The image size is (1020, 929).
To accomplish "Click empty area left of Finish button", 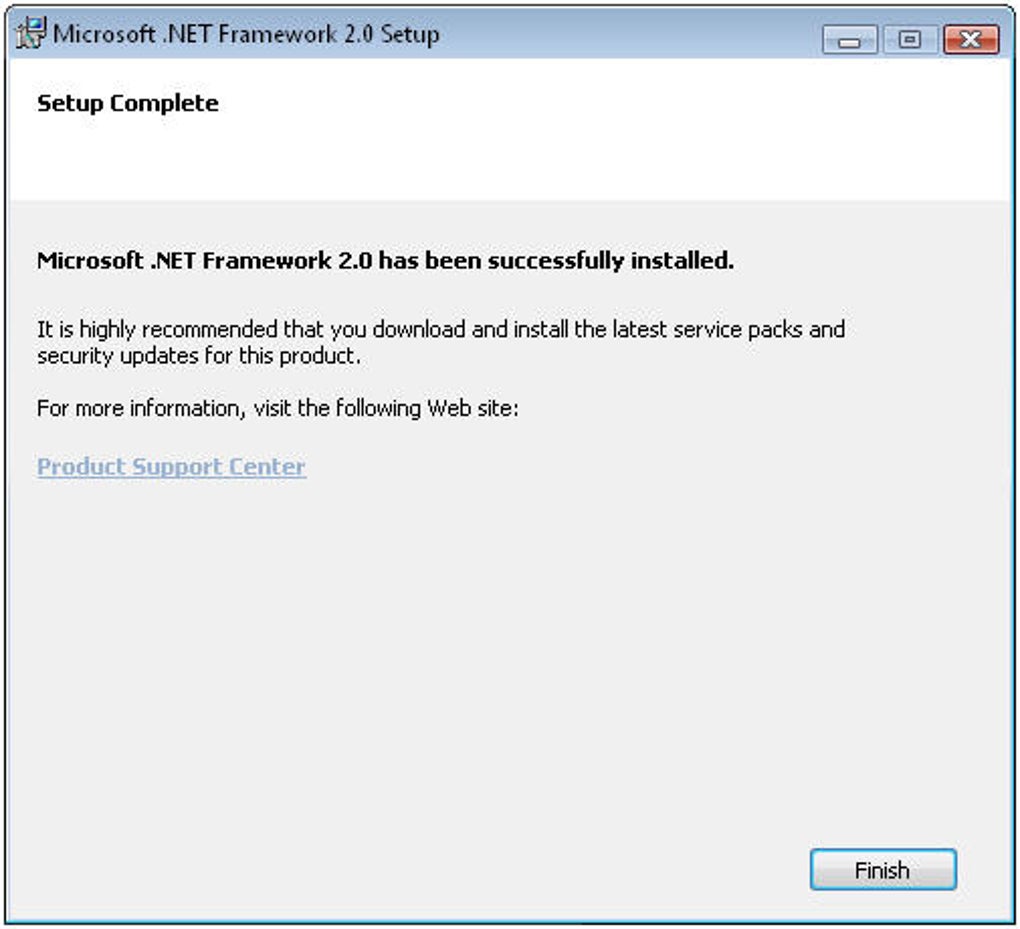I will pyautogui.click(x=500, y=870).
